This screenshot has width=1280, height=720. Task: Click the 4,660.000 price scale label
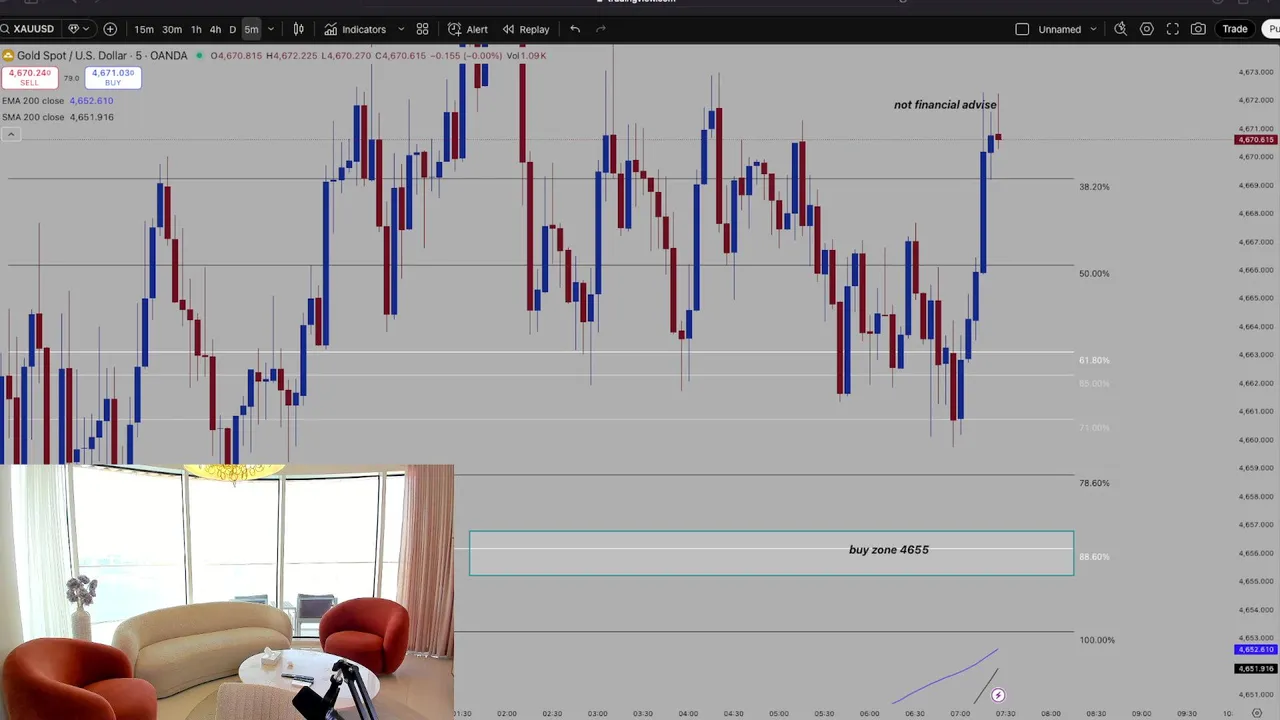click(x=1256, y=440)
